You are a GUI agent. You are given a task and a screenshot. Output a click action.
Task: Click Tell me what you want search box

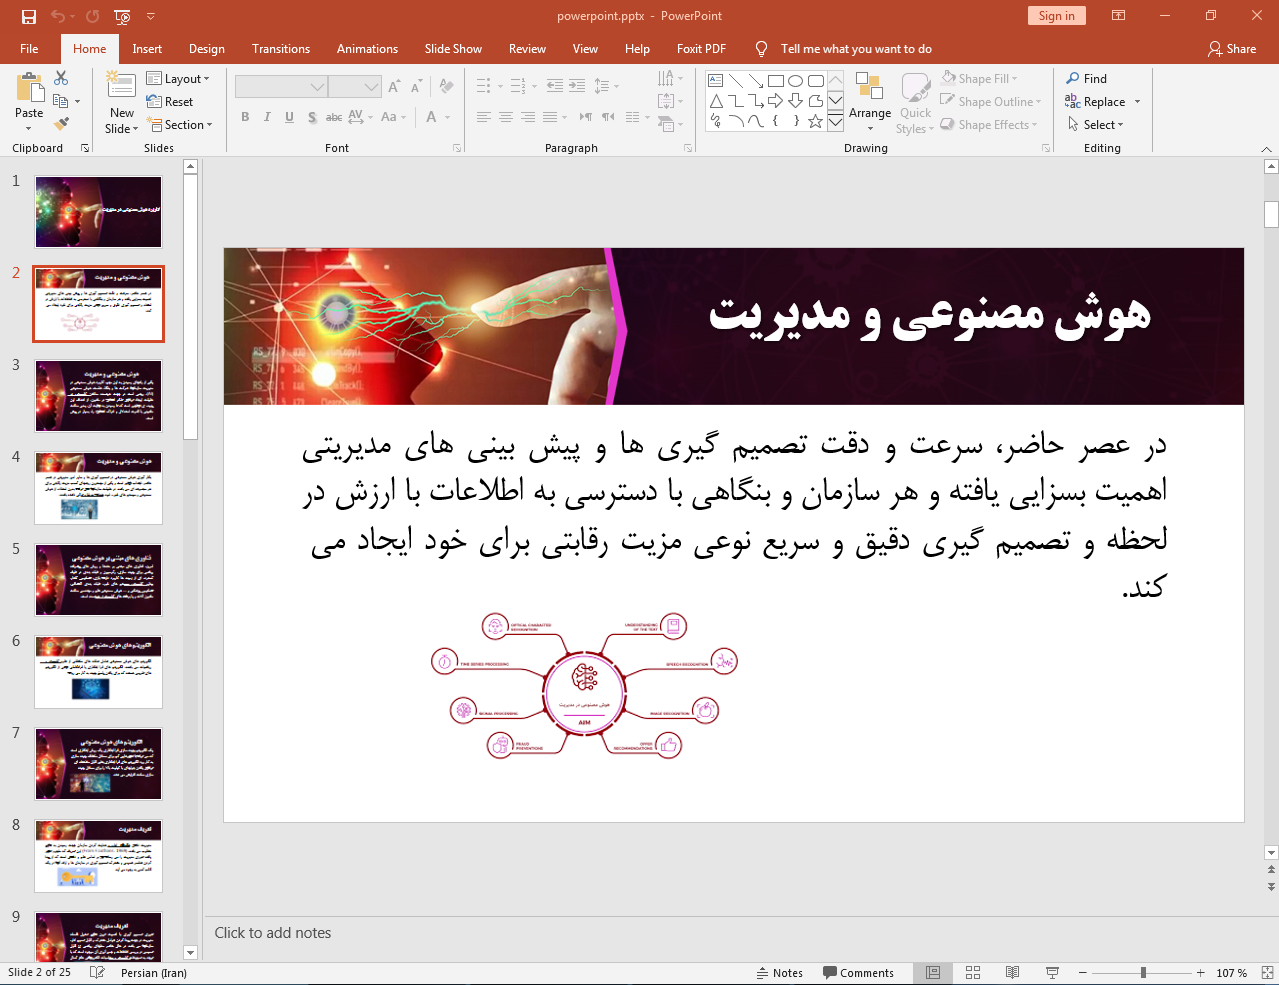[x=856, y=49]
